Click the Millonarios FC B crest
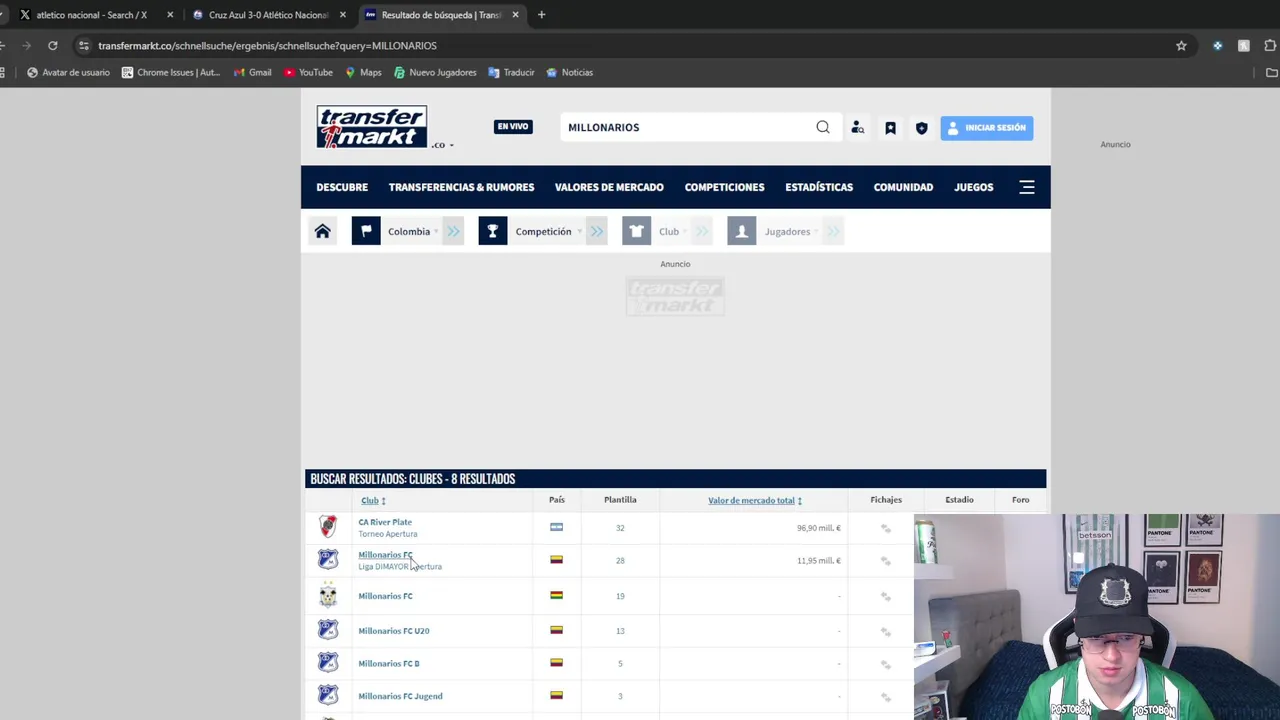The image size is (1280, 720). click(x=328, y=663)
